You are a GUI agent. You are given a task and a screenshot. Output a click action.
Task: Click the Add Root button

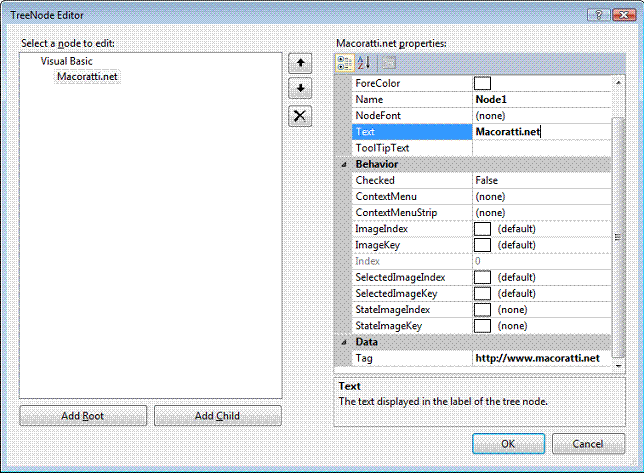[83, 416]
